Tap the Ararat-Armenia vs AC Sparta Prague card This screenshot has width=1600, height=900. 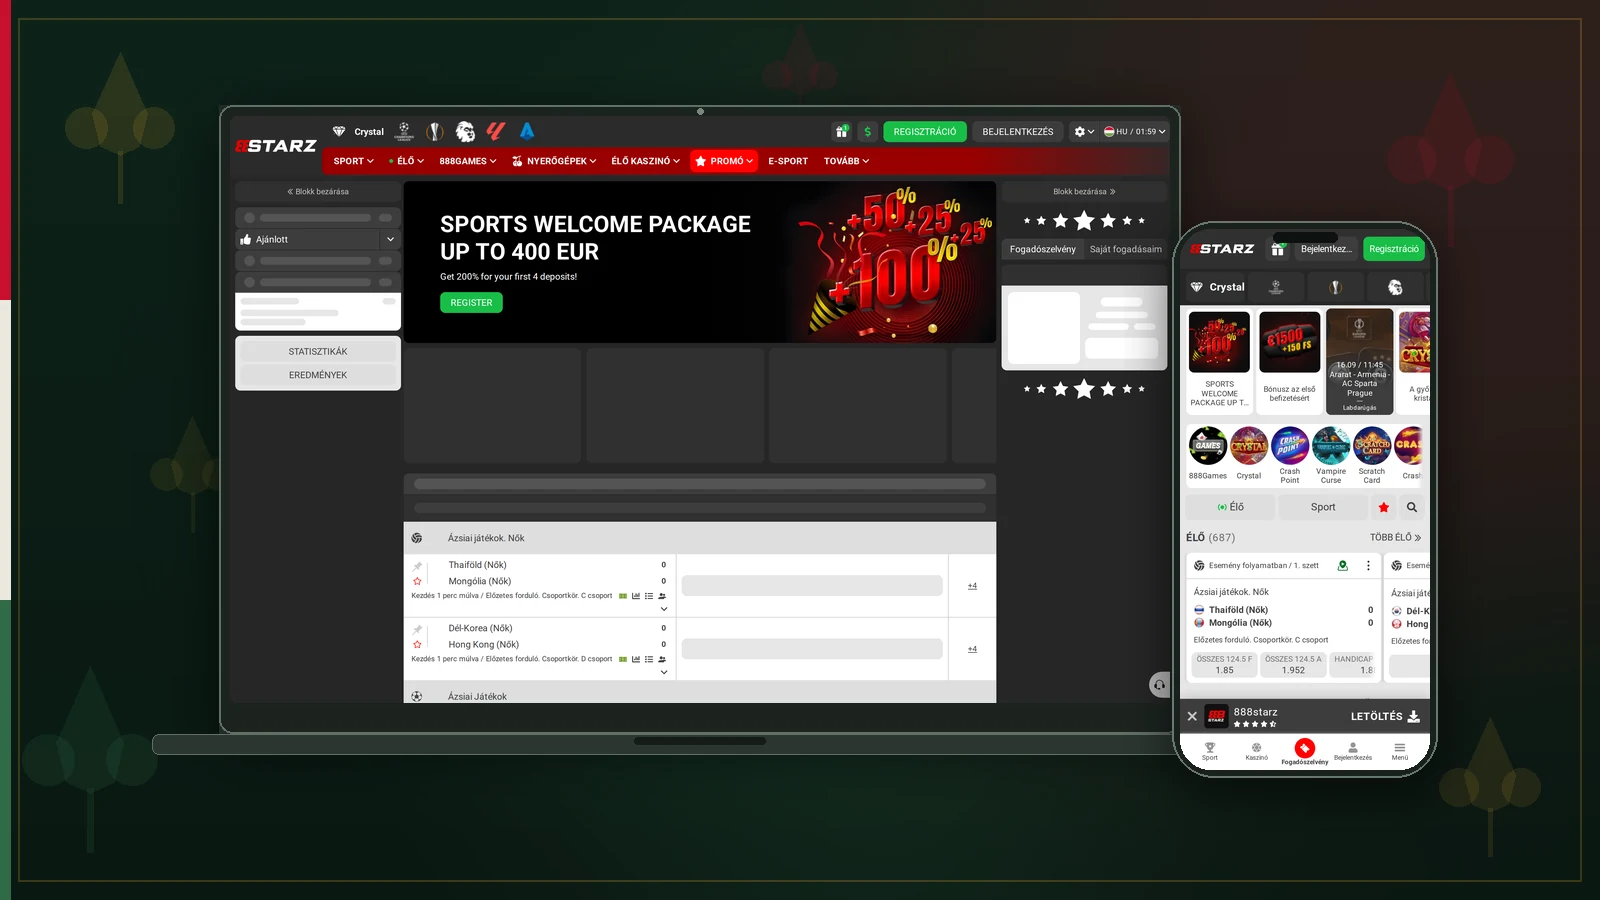coord(1360,362)
